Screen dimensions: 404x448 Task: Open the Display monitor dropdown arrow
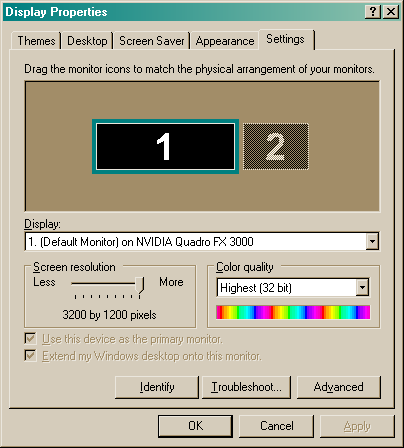pos(372,241)
